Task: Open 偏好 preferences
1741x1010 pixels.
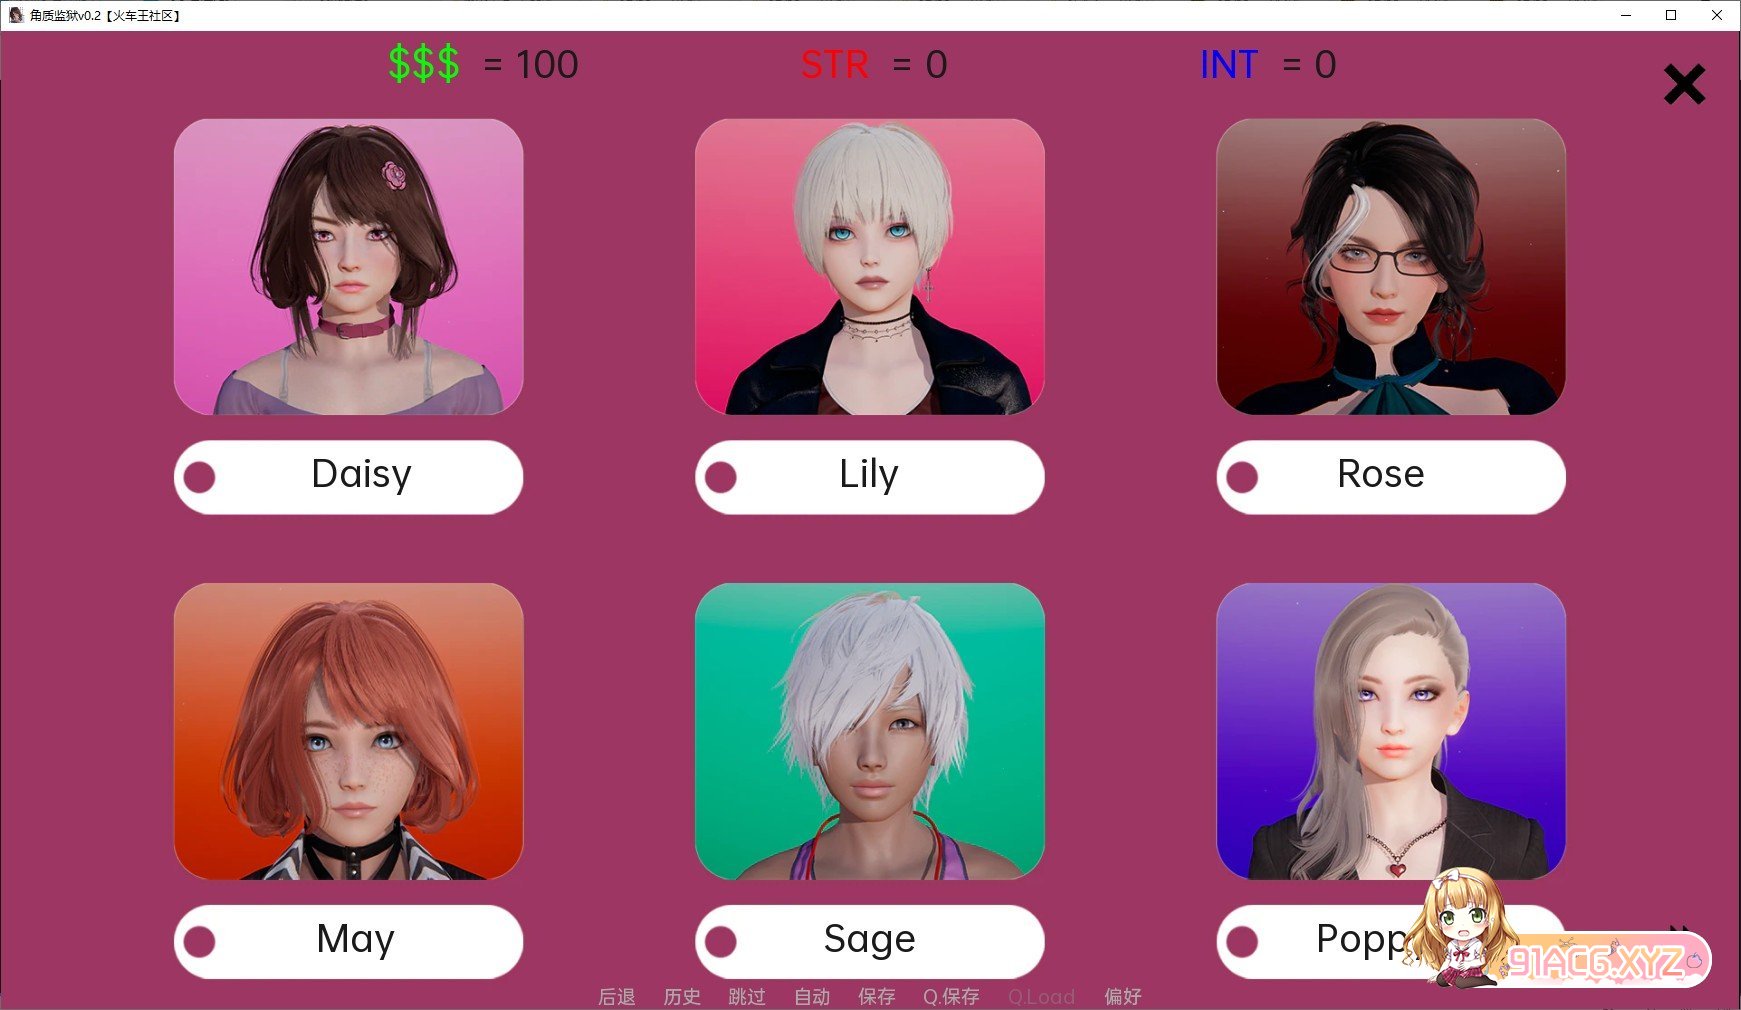Action: [1123, 997]
